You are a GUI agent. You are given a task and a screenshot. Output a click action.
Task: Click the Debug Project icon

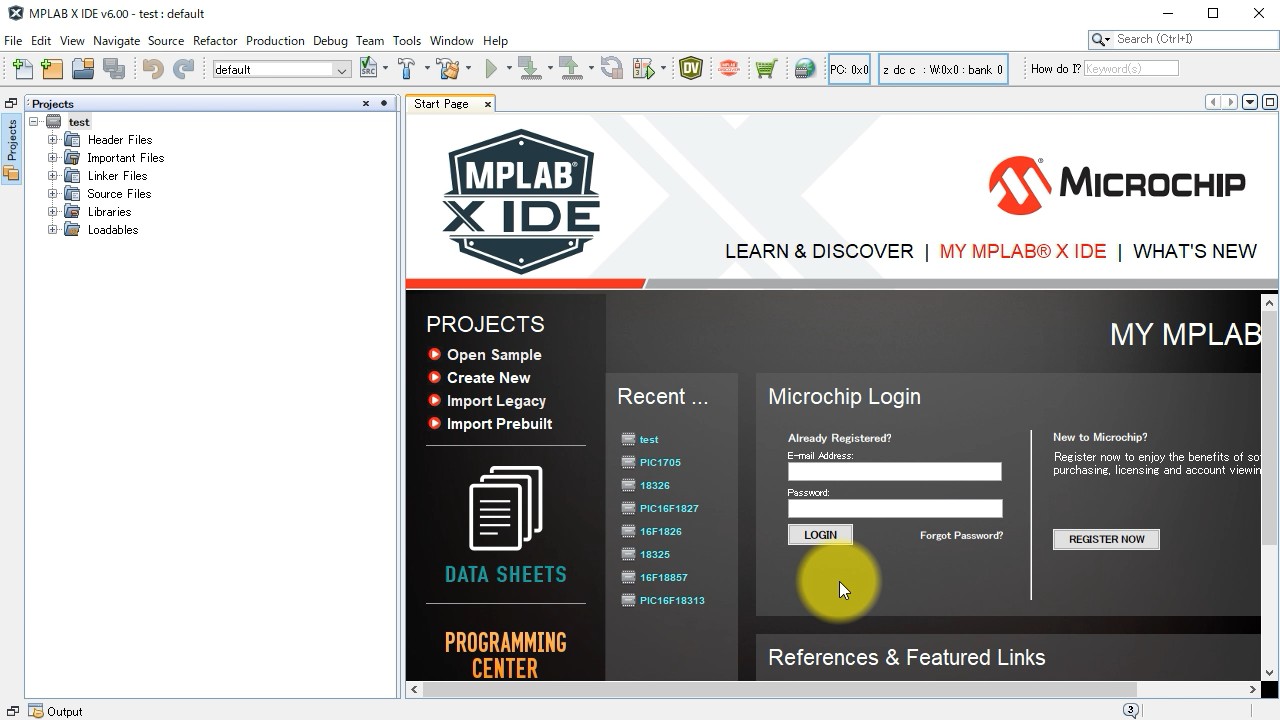point(644,69)
